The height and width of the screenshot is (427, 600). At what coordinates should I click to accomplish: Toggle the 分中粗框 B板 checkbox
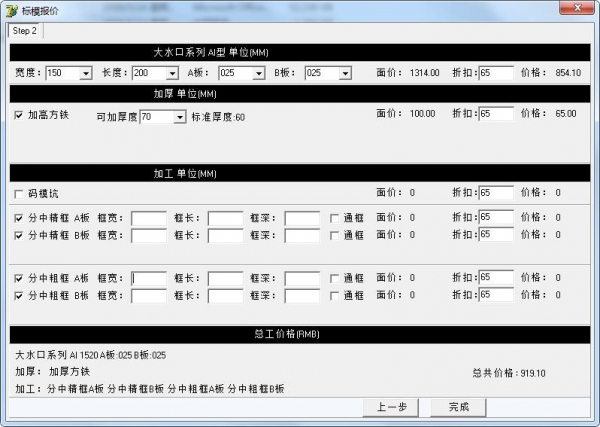pos(18,296)
